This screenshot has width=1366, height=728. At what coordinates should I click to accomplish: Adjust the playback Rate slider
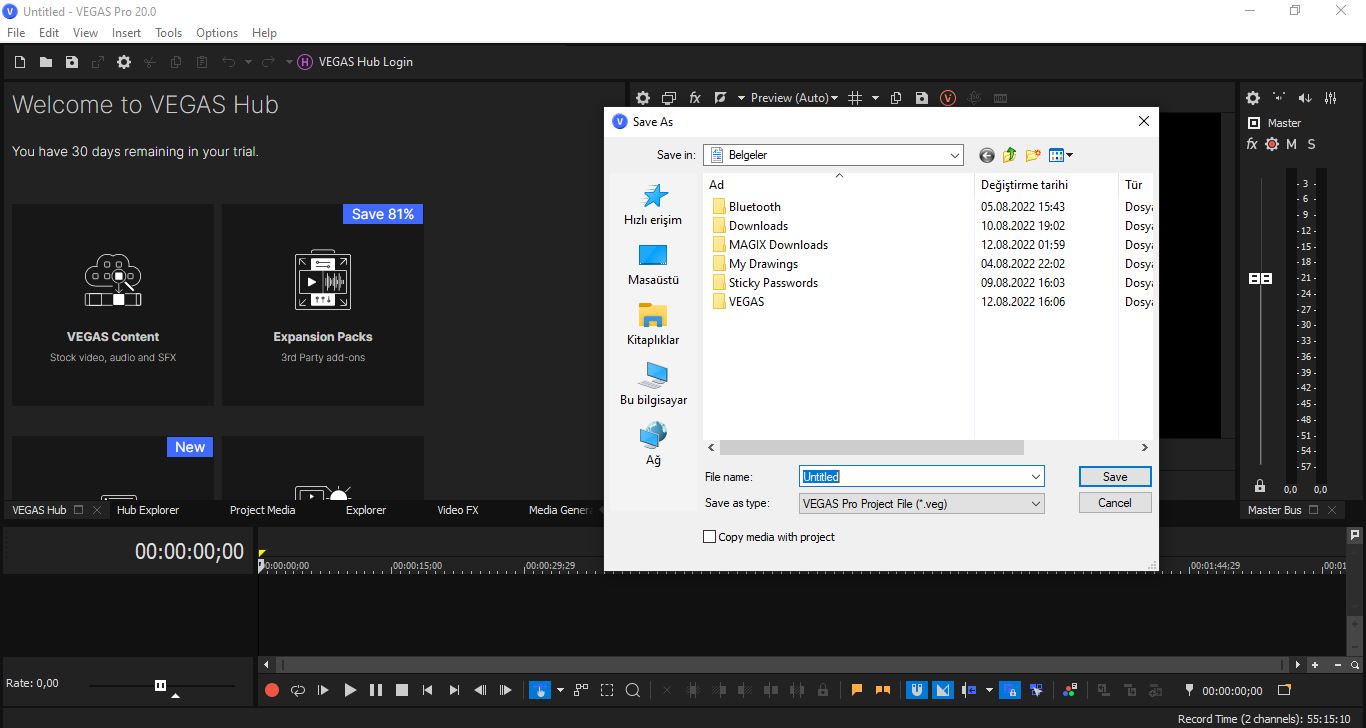[161, 685]
